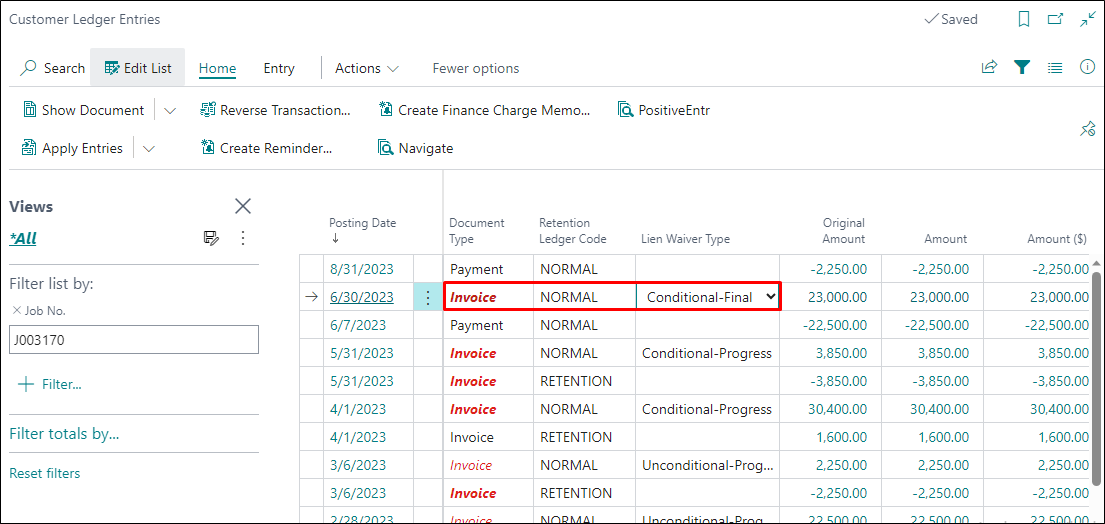
Task: Close the Views filter pane
Action: click(x=242, y=206)
